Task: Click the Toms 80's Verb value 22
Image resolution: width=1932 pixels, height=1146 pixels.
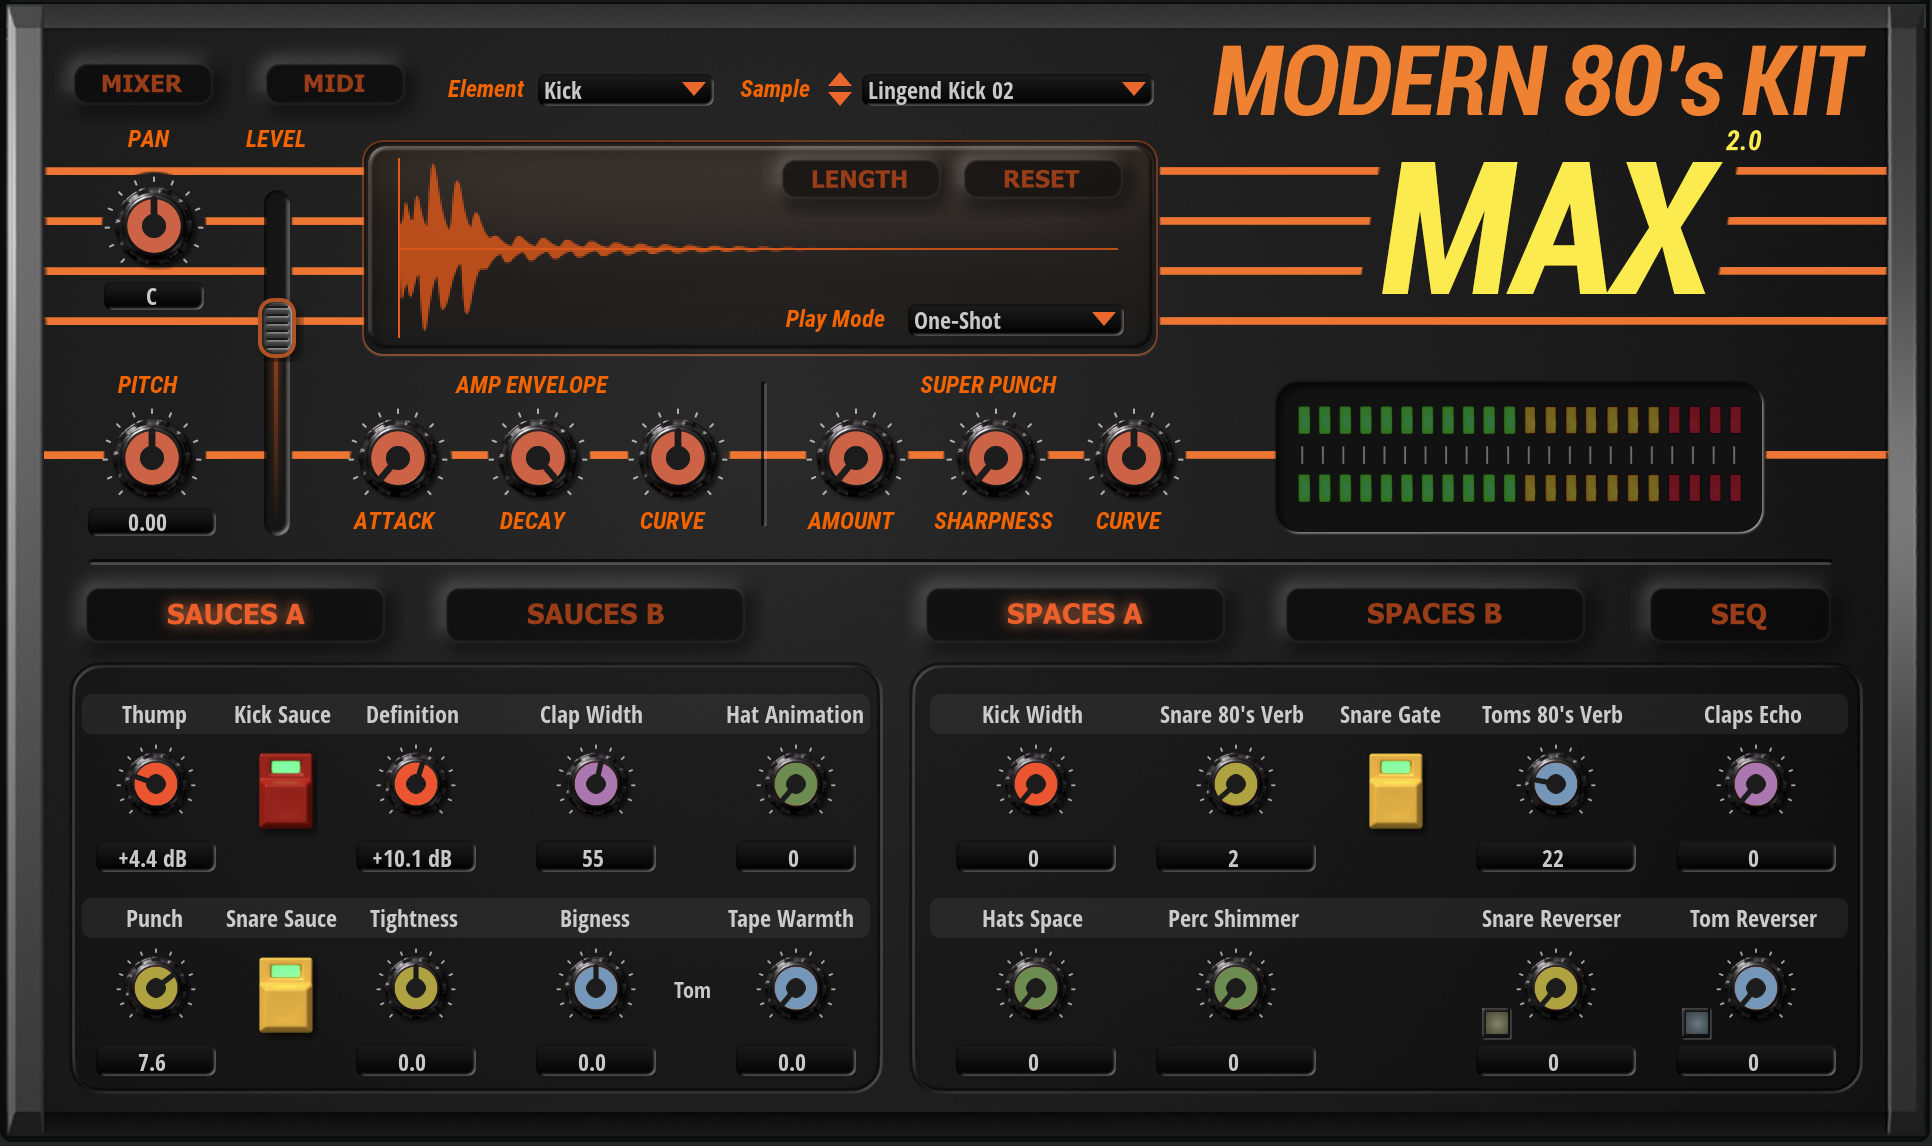Action: coord(1555,858)
